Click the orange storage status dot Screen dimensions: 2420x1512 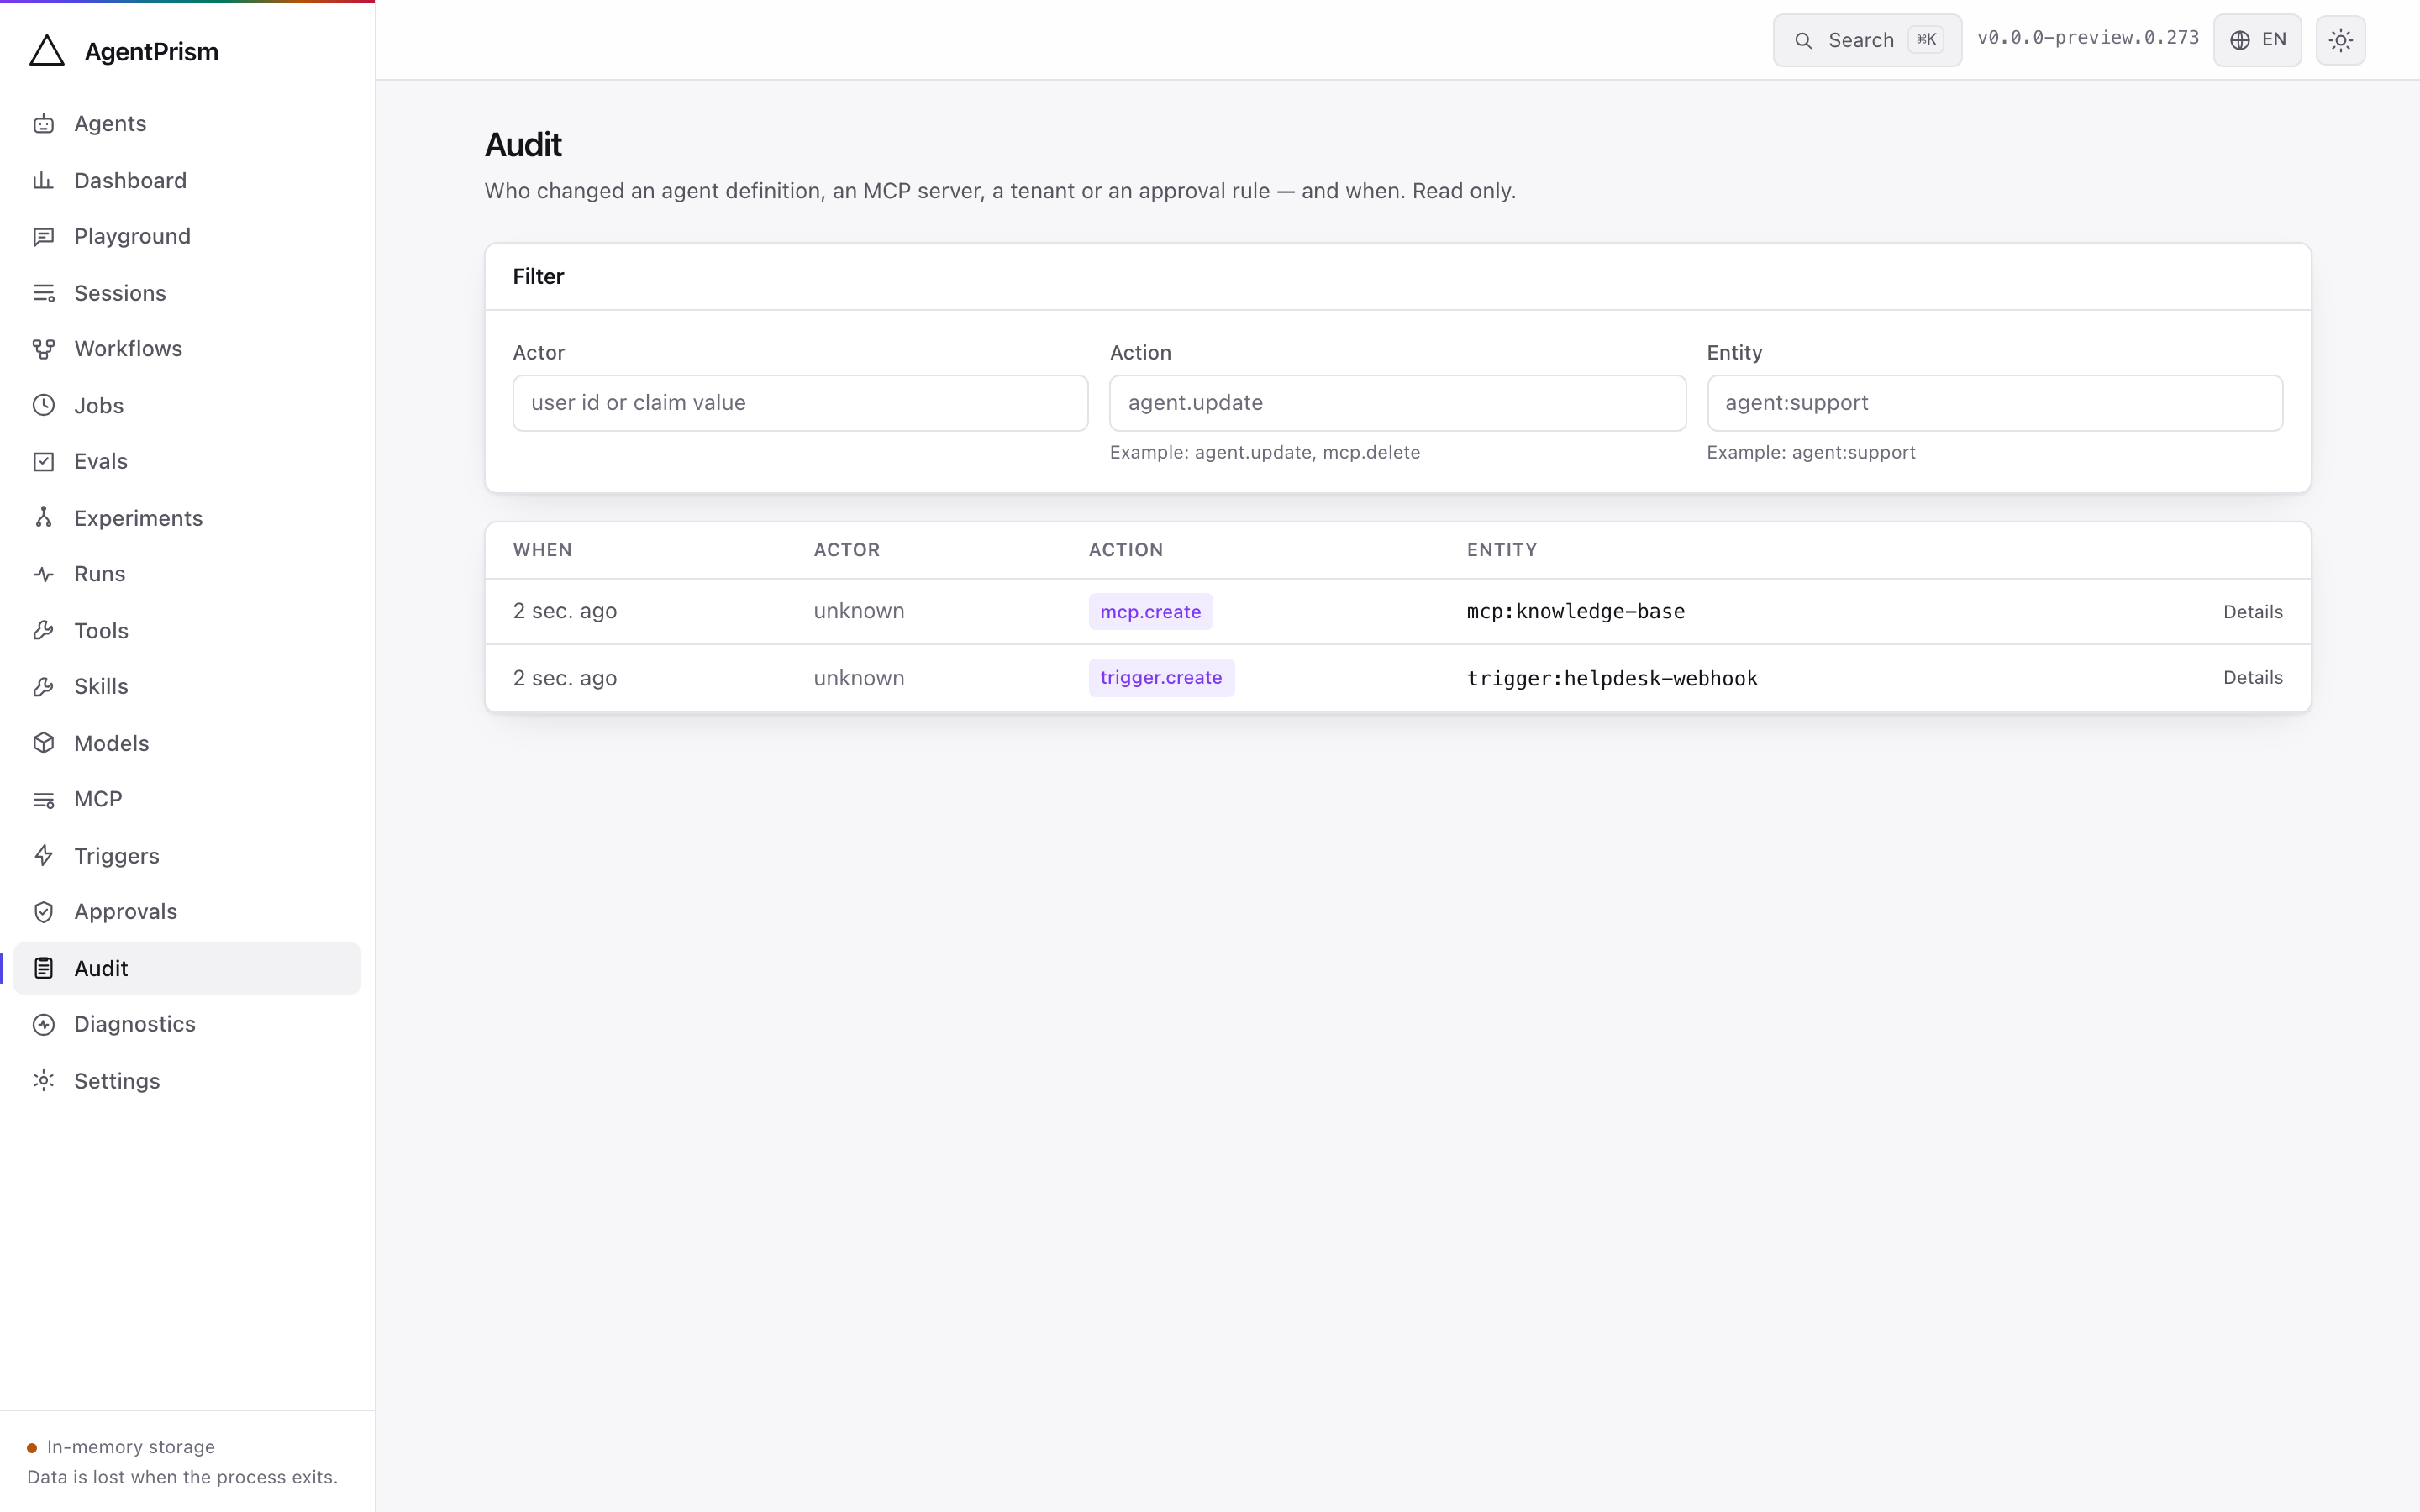click(32, 1448)
